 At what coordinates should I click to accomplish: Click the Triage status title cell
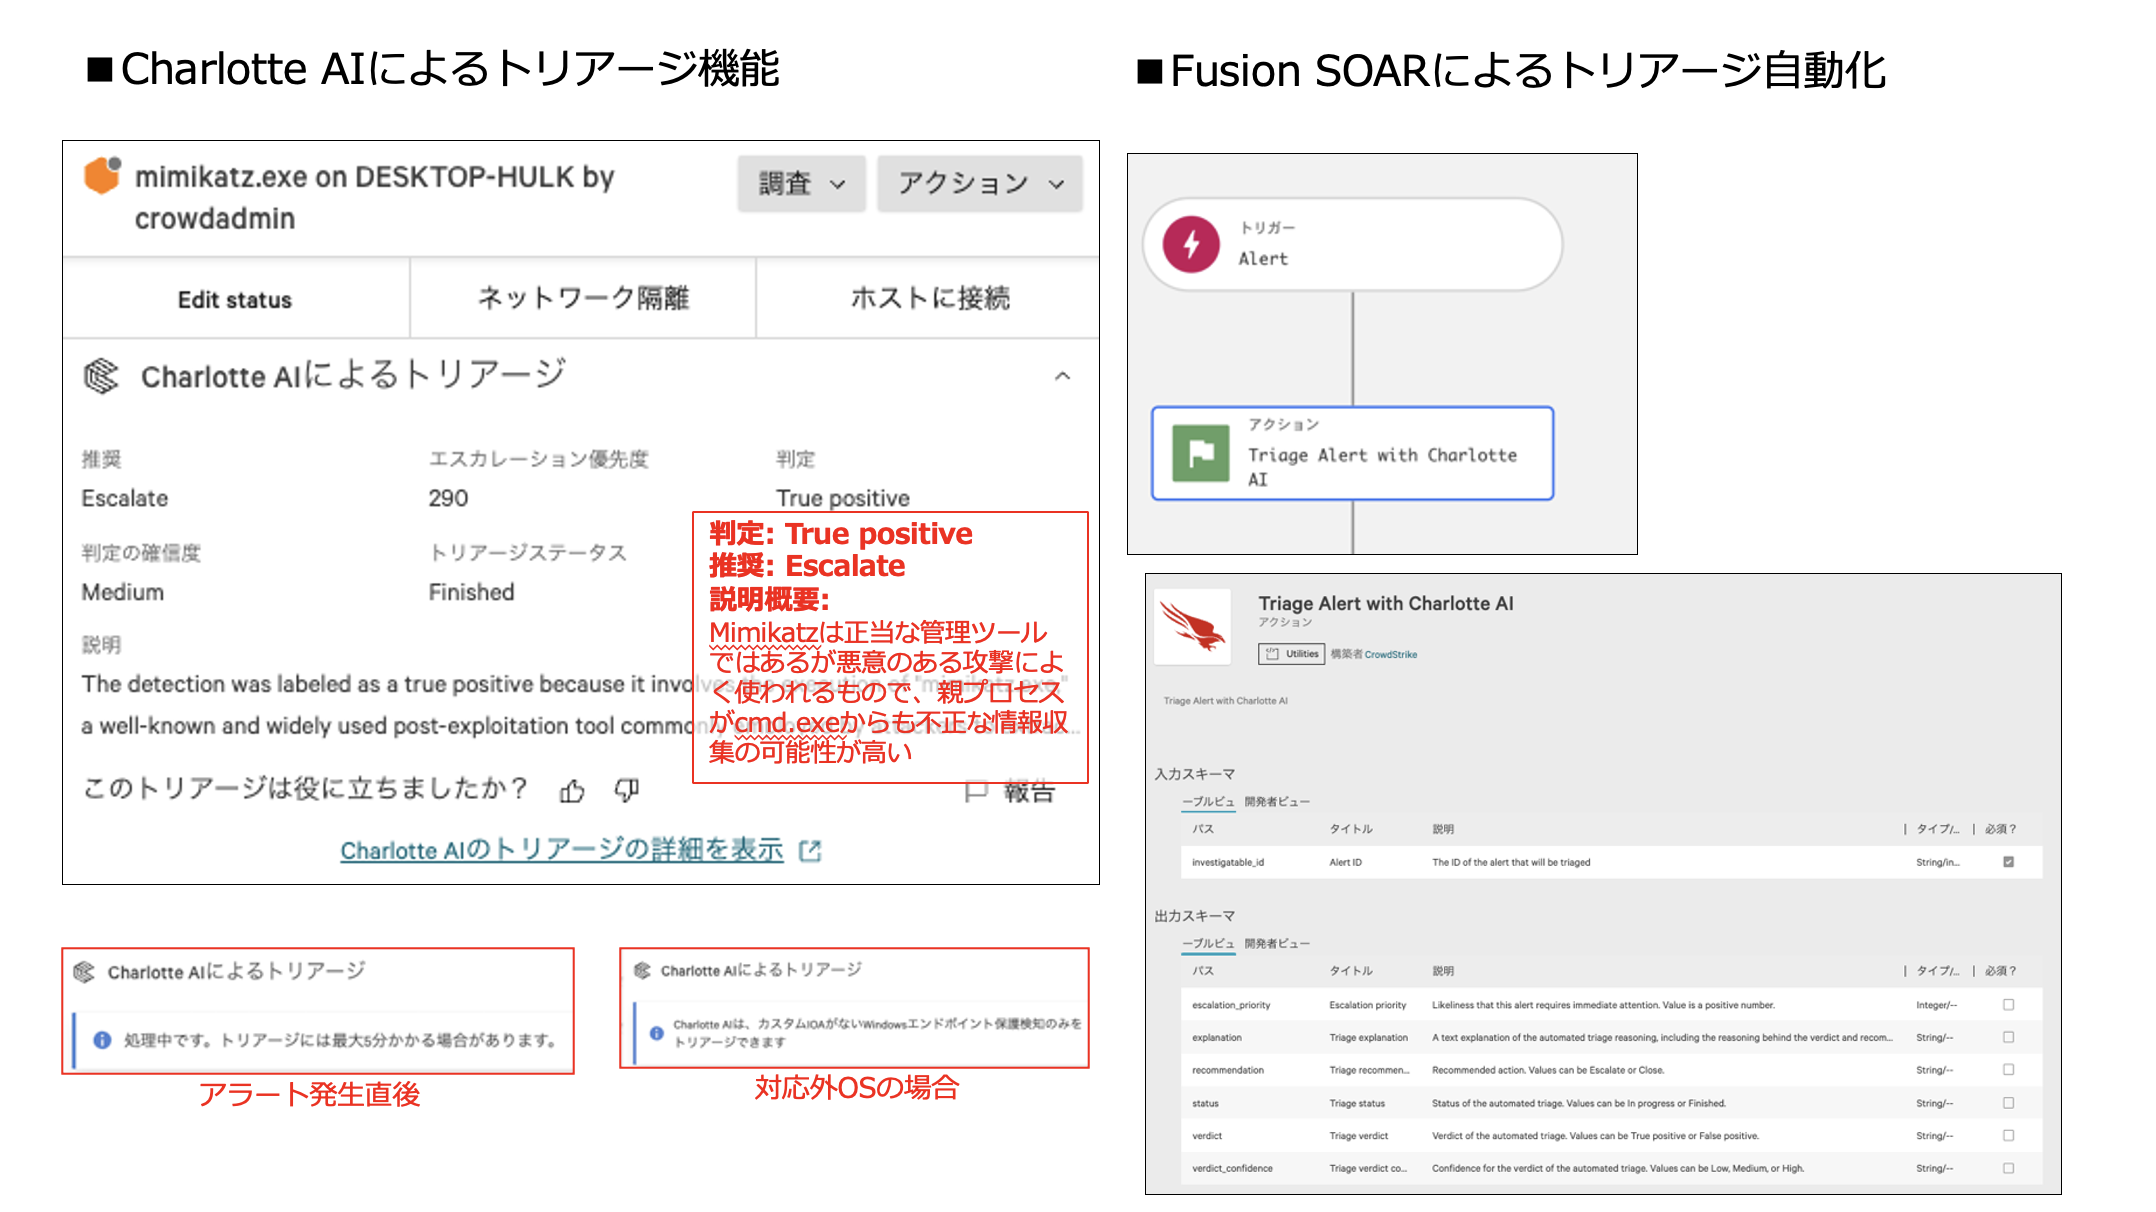tap(1357, 1103)
